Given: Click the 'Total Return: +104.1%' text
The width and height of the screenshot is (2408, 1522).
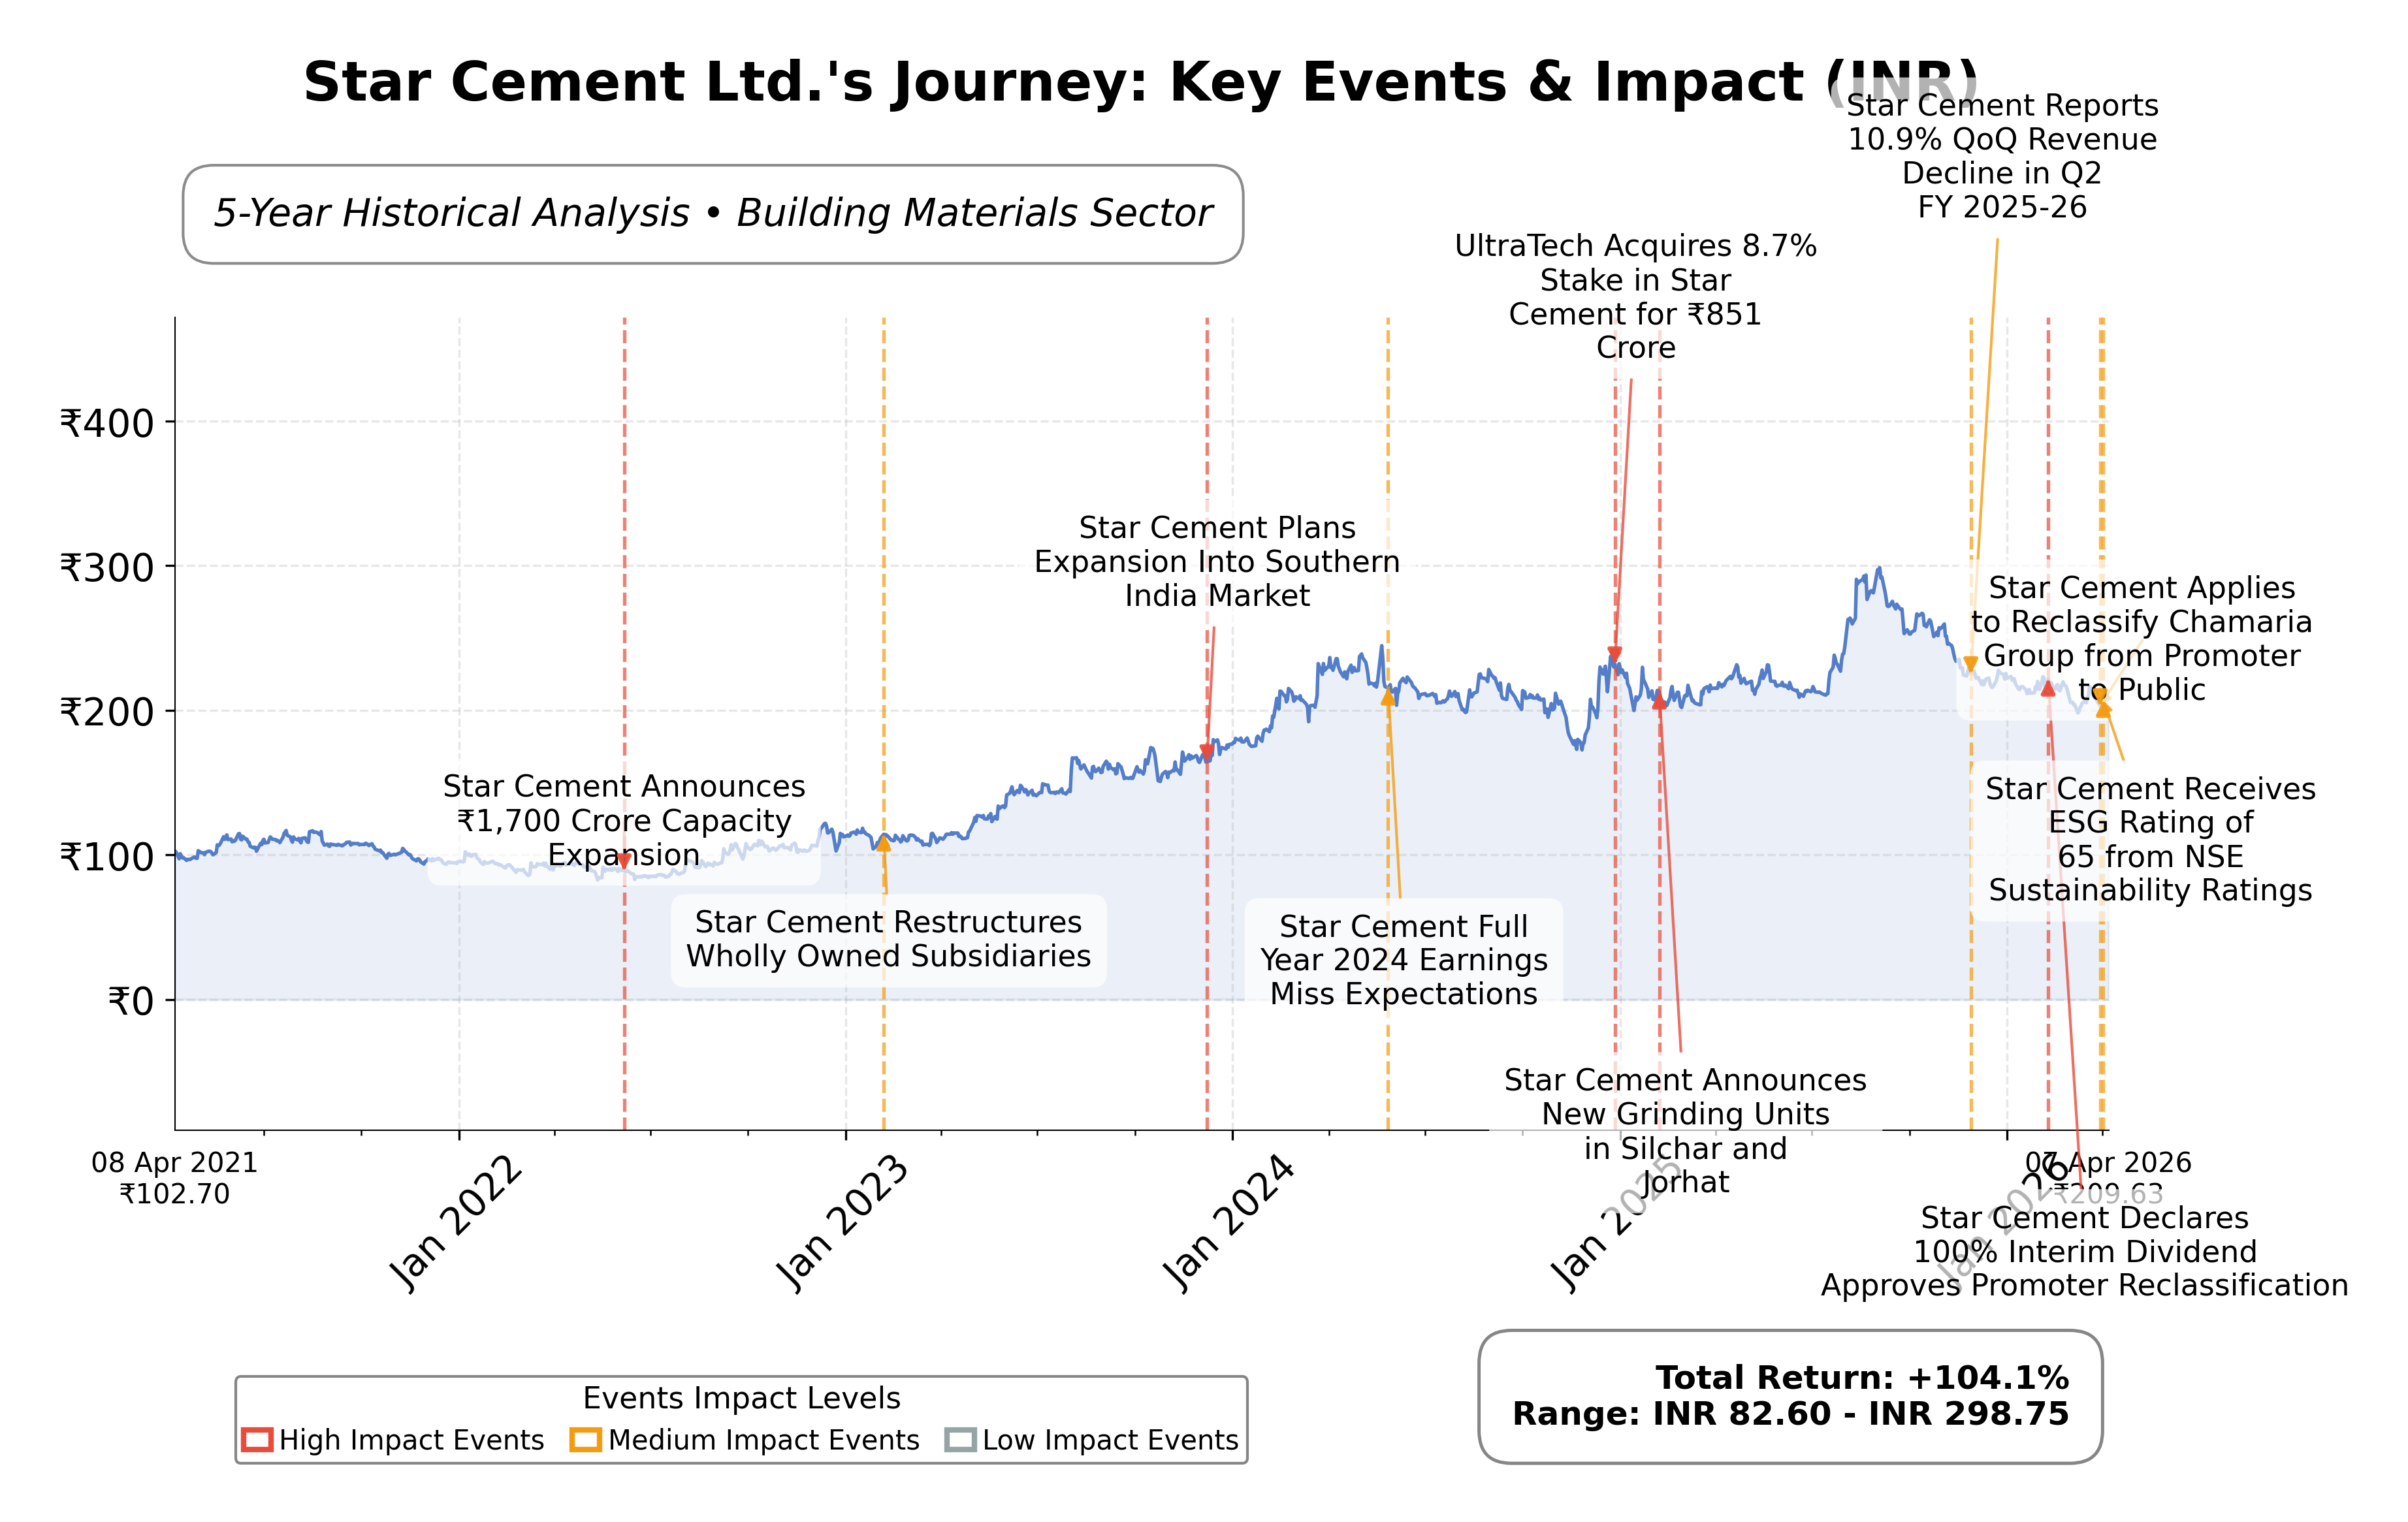Looking at the screenshot, I should 1862,1378.
